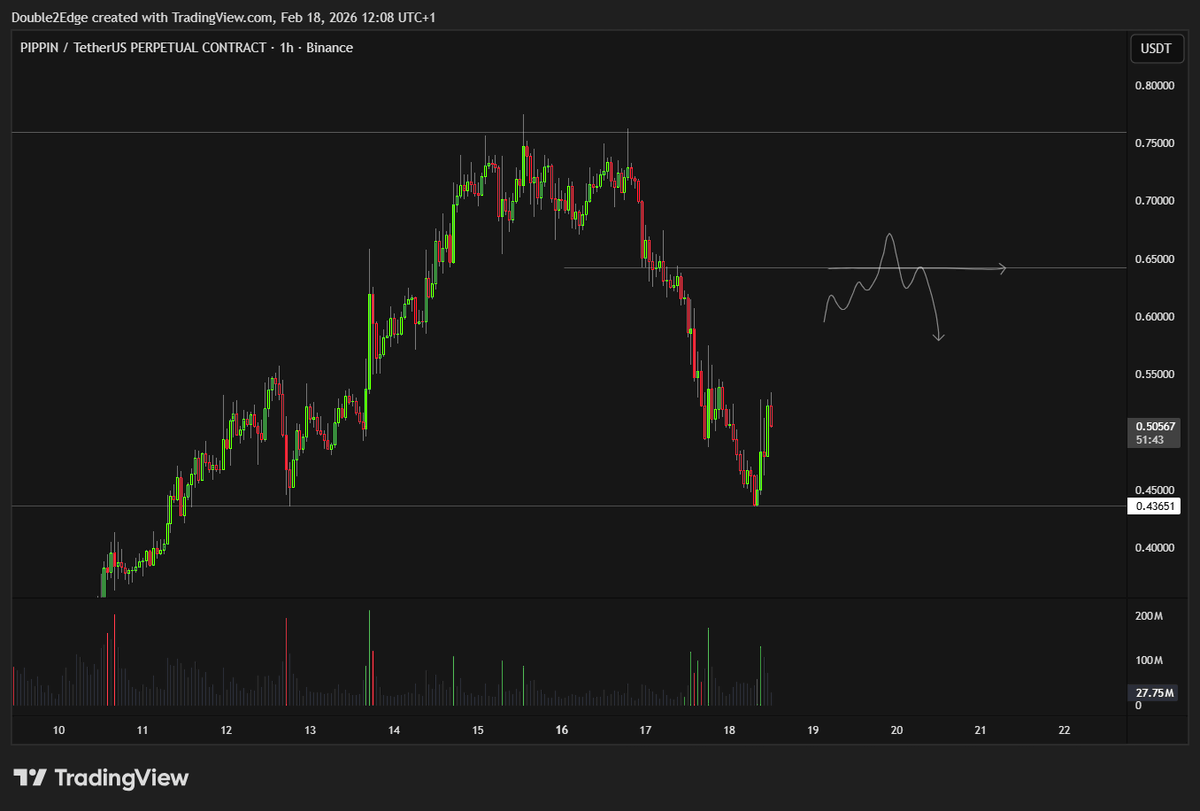This screenshot has height=811, width=1200.
Task: Click the 0.40000 price axis label
Action: tap(1155, 548)
